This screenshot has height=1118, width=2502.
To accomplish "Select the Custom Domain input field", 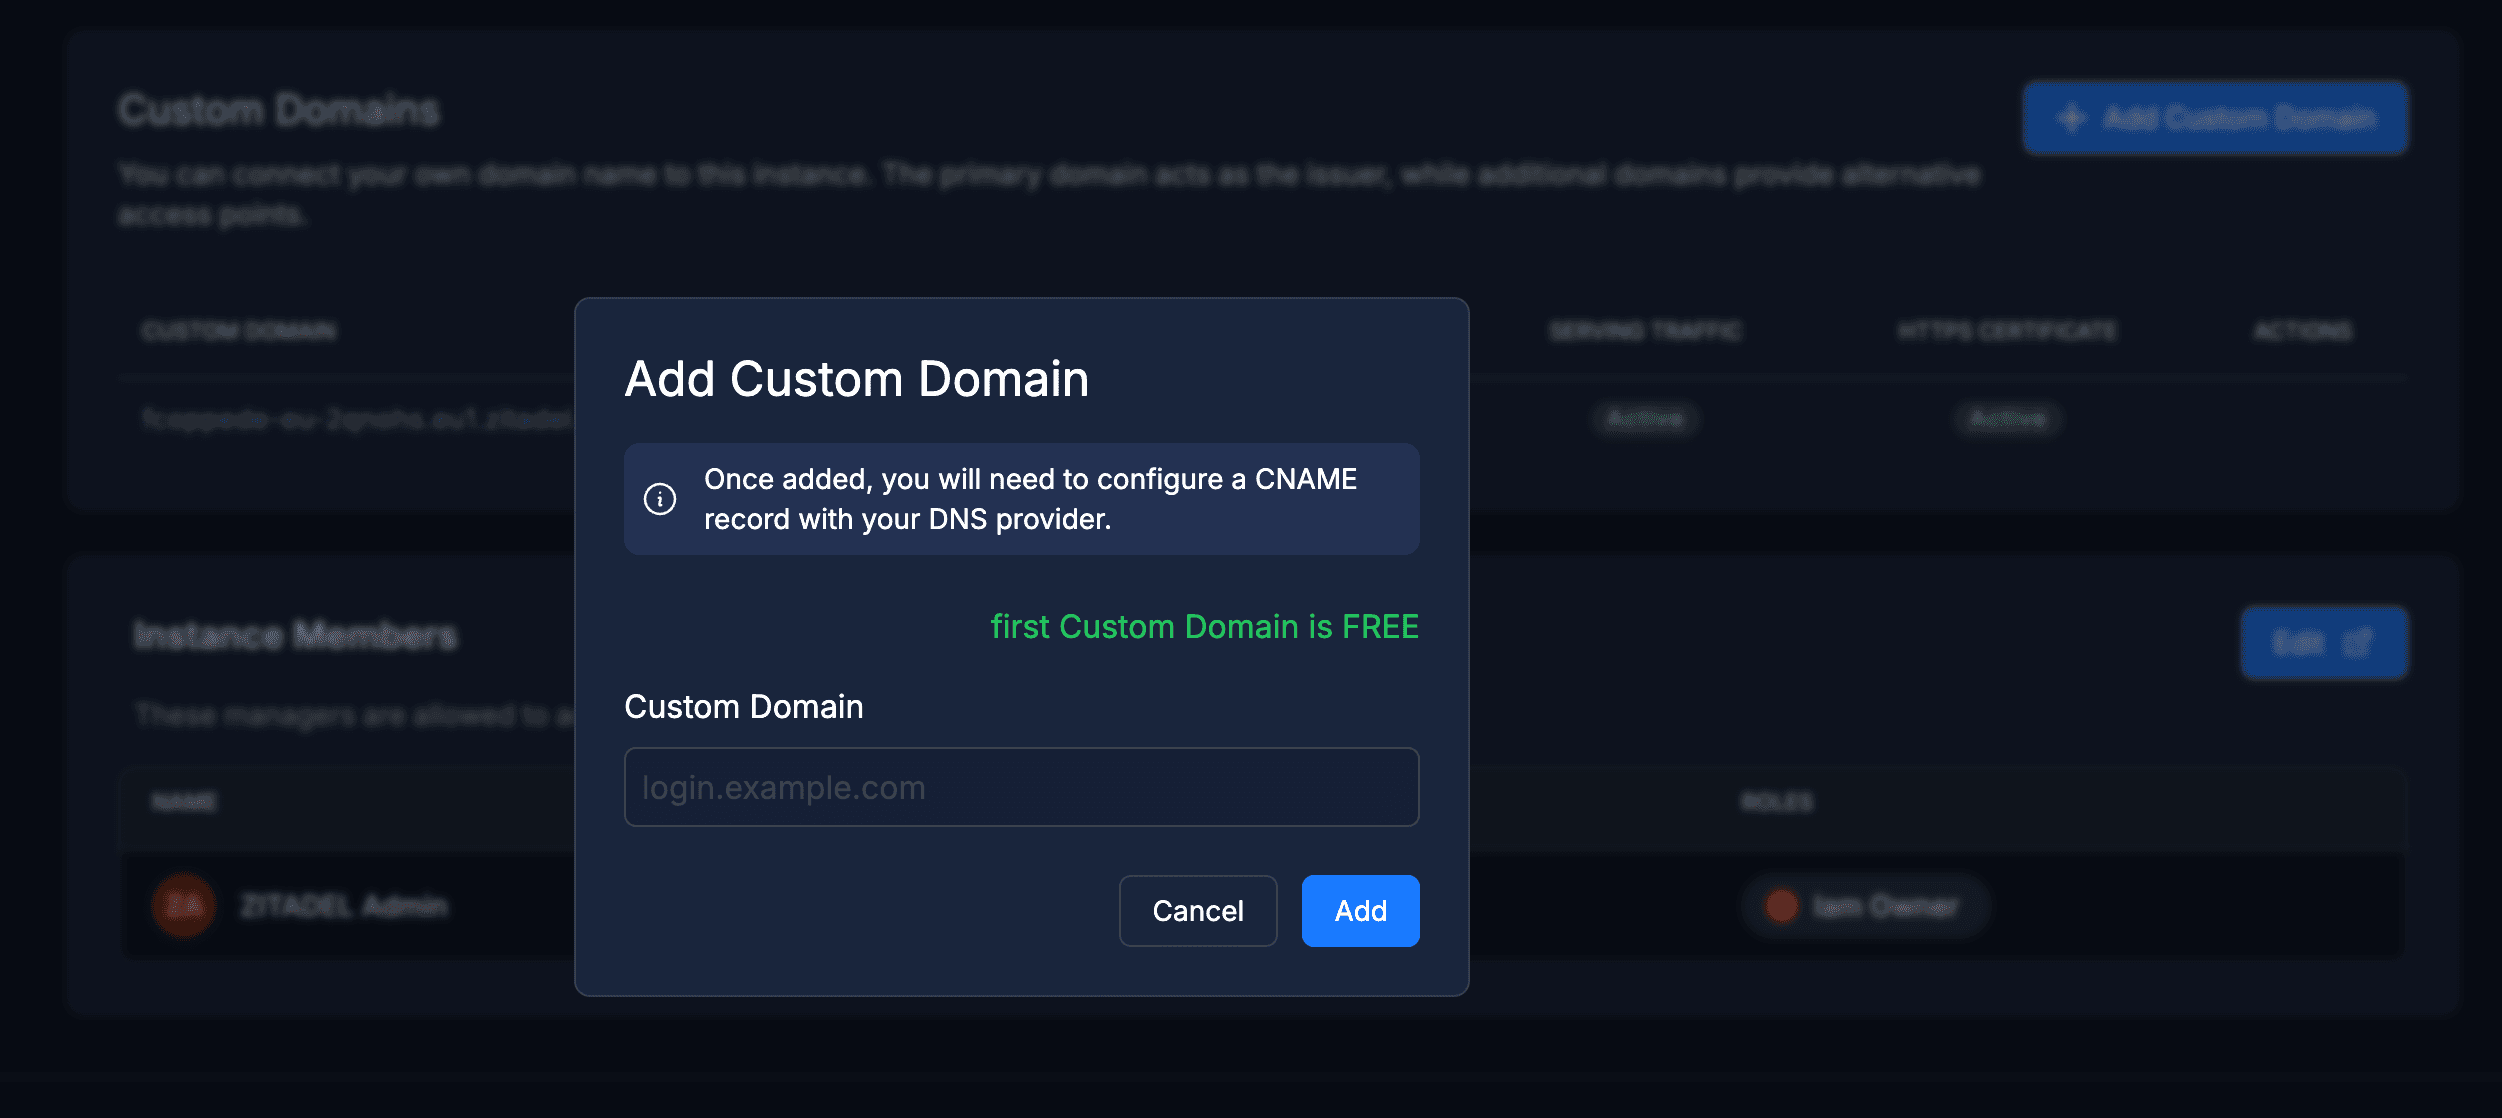I will (1020, 787).
